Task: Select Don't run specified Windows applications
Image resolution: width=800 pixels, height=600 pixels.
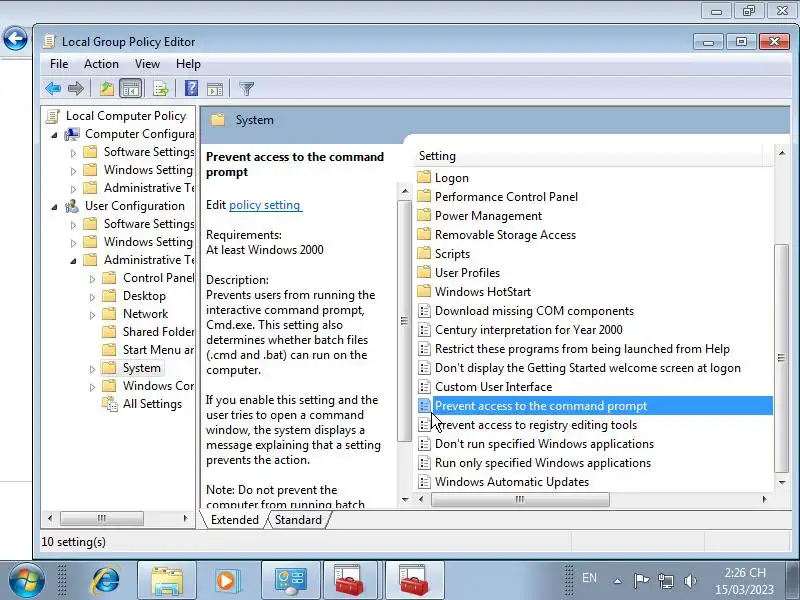Action: point(544,444)
